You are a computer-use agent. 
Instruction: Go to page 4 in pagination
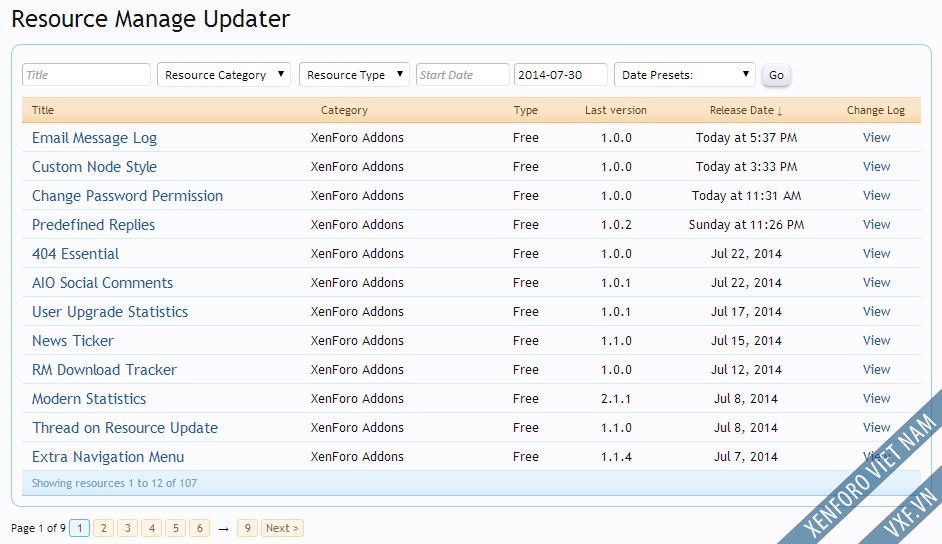click(x=151, y=528)
